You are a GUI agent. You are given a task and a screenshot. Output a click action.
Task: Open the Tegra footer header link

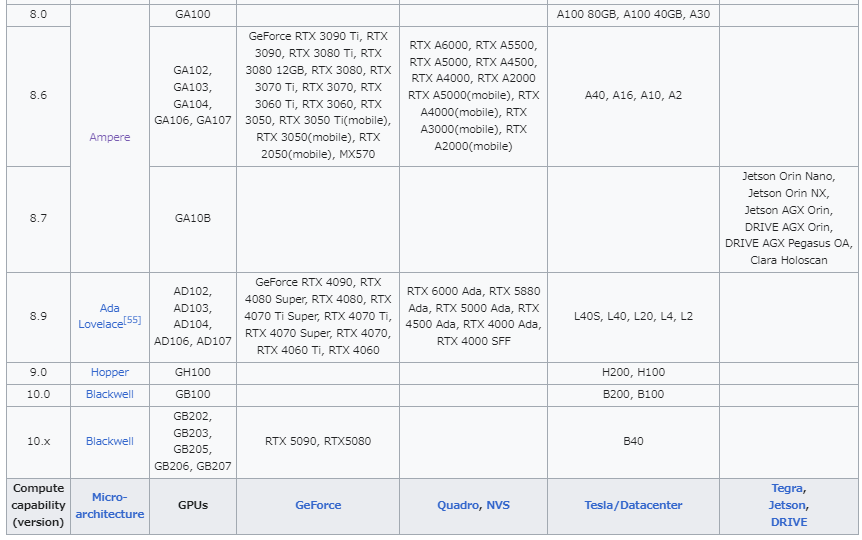click(787, 488)
